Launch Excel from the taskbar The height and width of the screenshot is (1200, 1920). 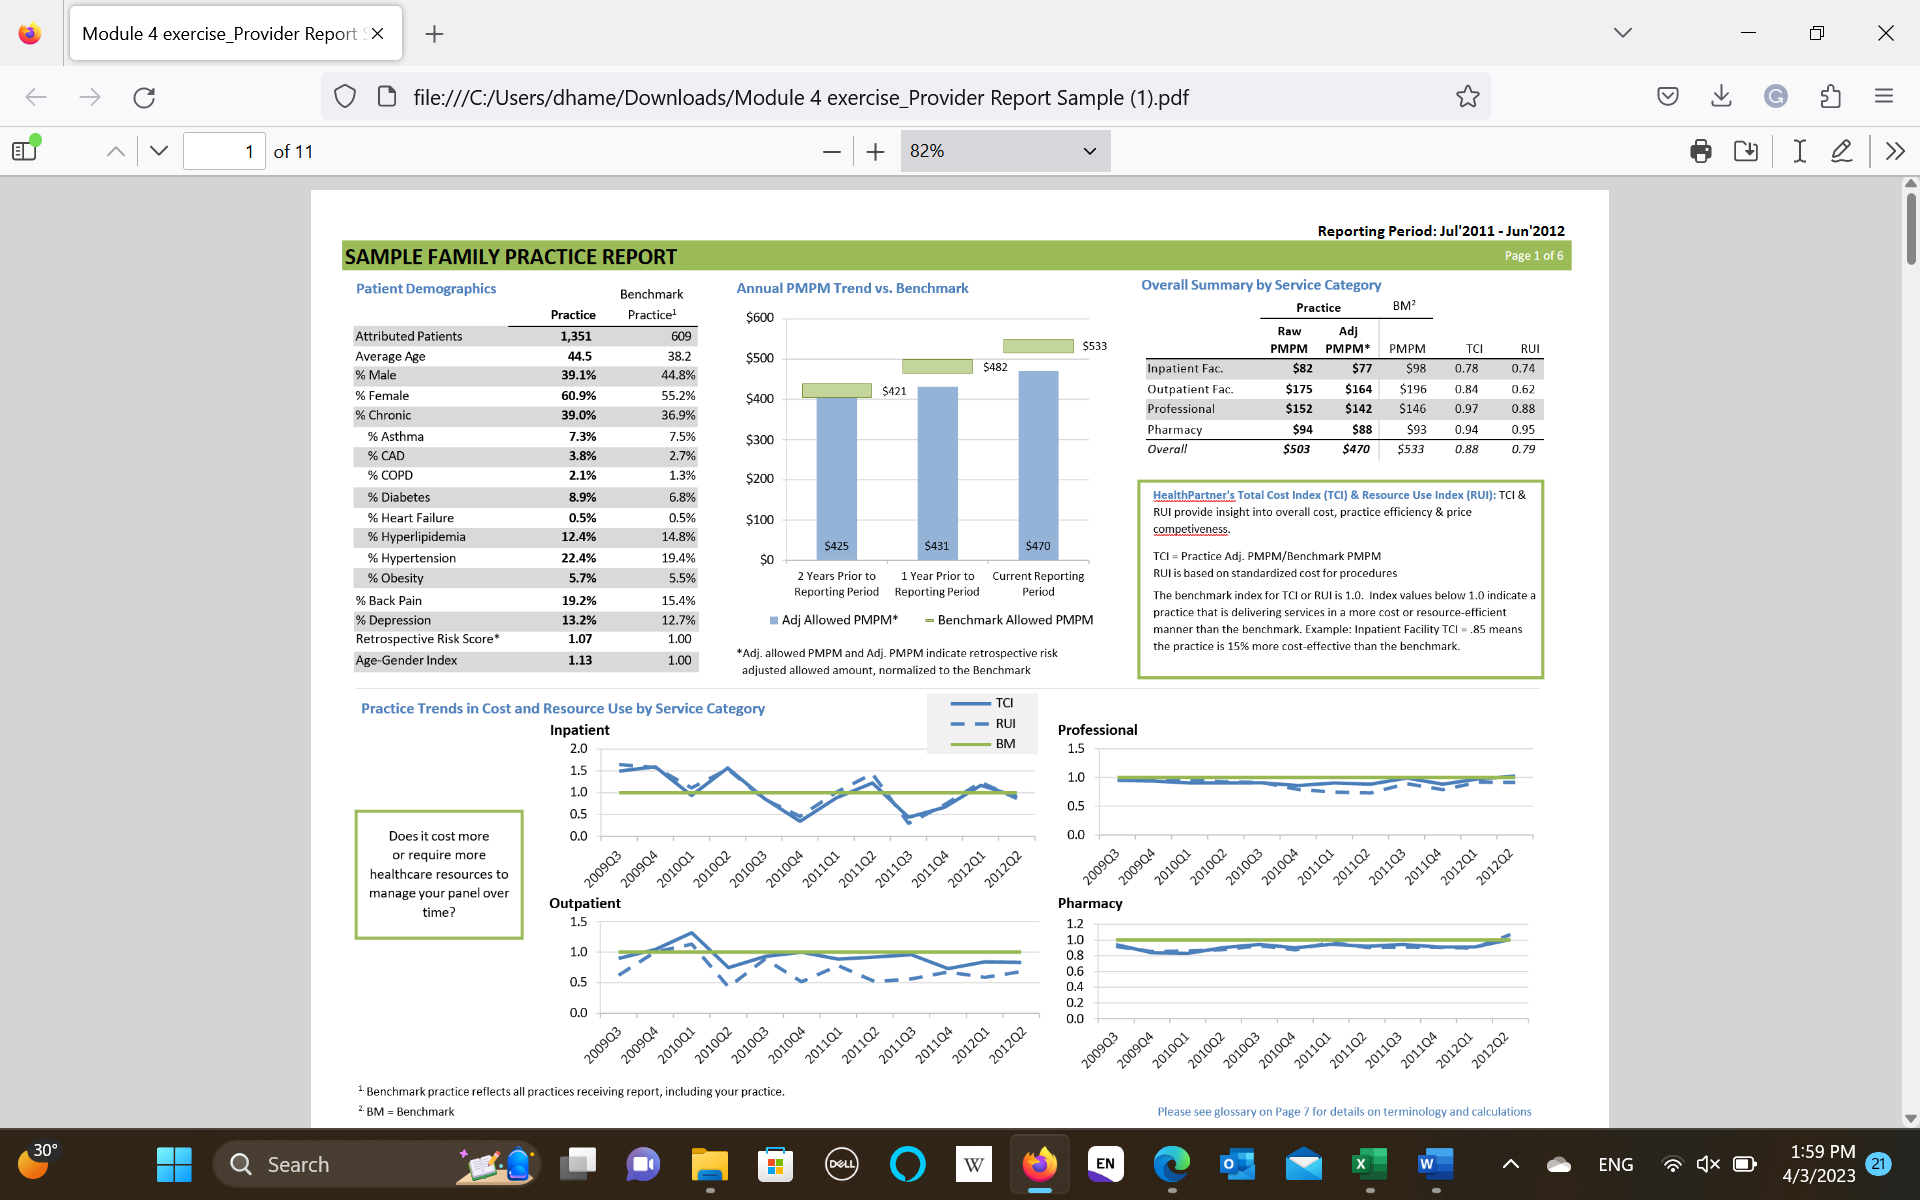click(1369, 1164)
